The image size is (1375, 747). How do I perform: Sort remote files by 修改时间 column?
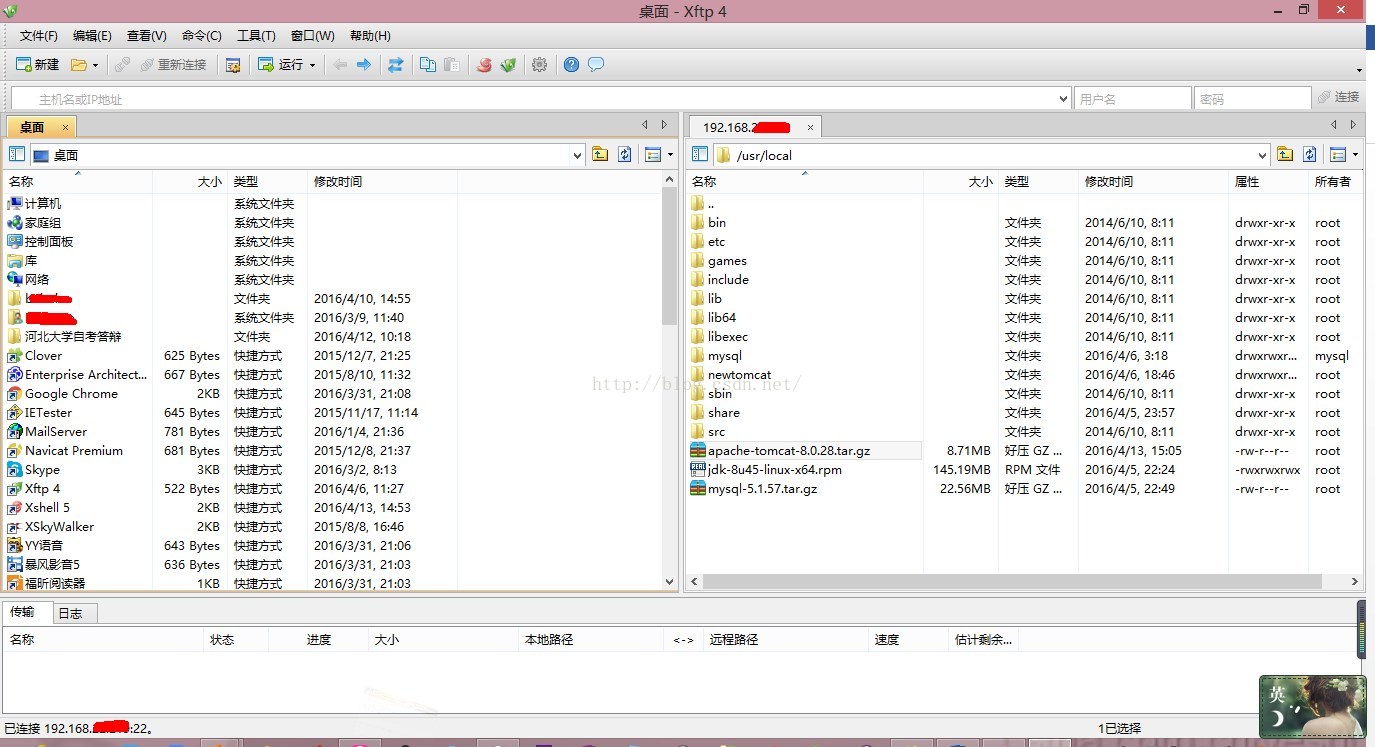point(1153,181)
